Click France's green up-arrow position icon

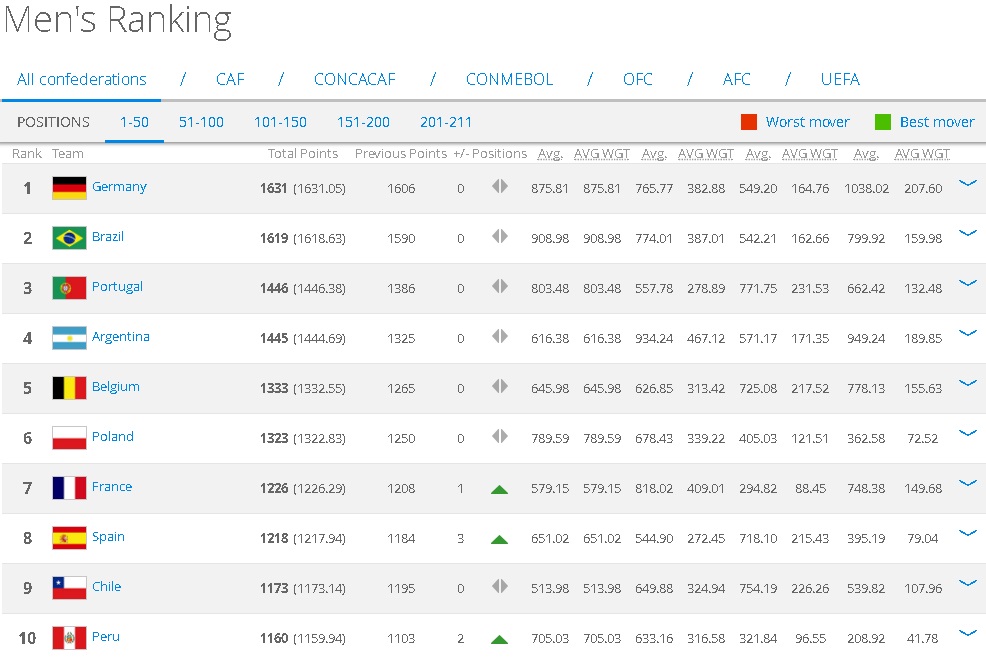point(499,489)
